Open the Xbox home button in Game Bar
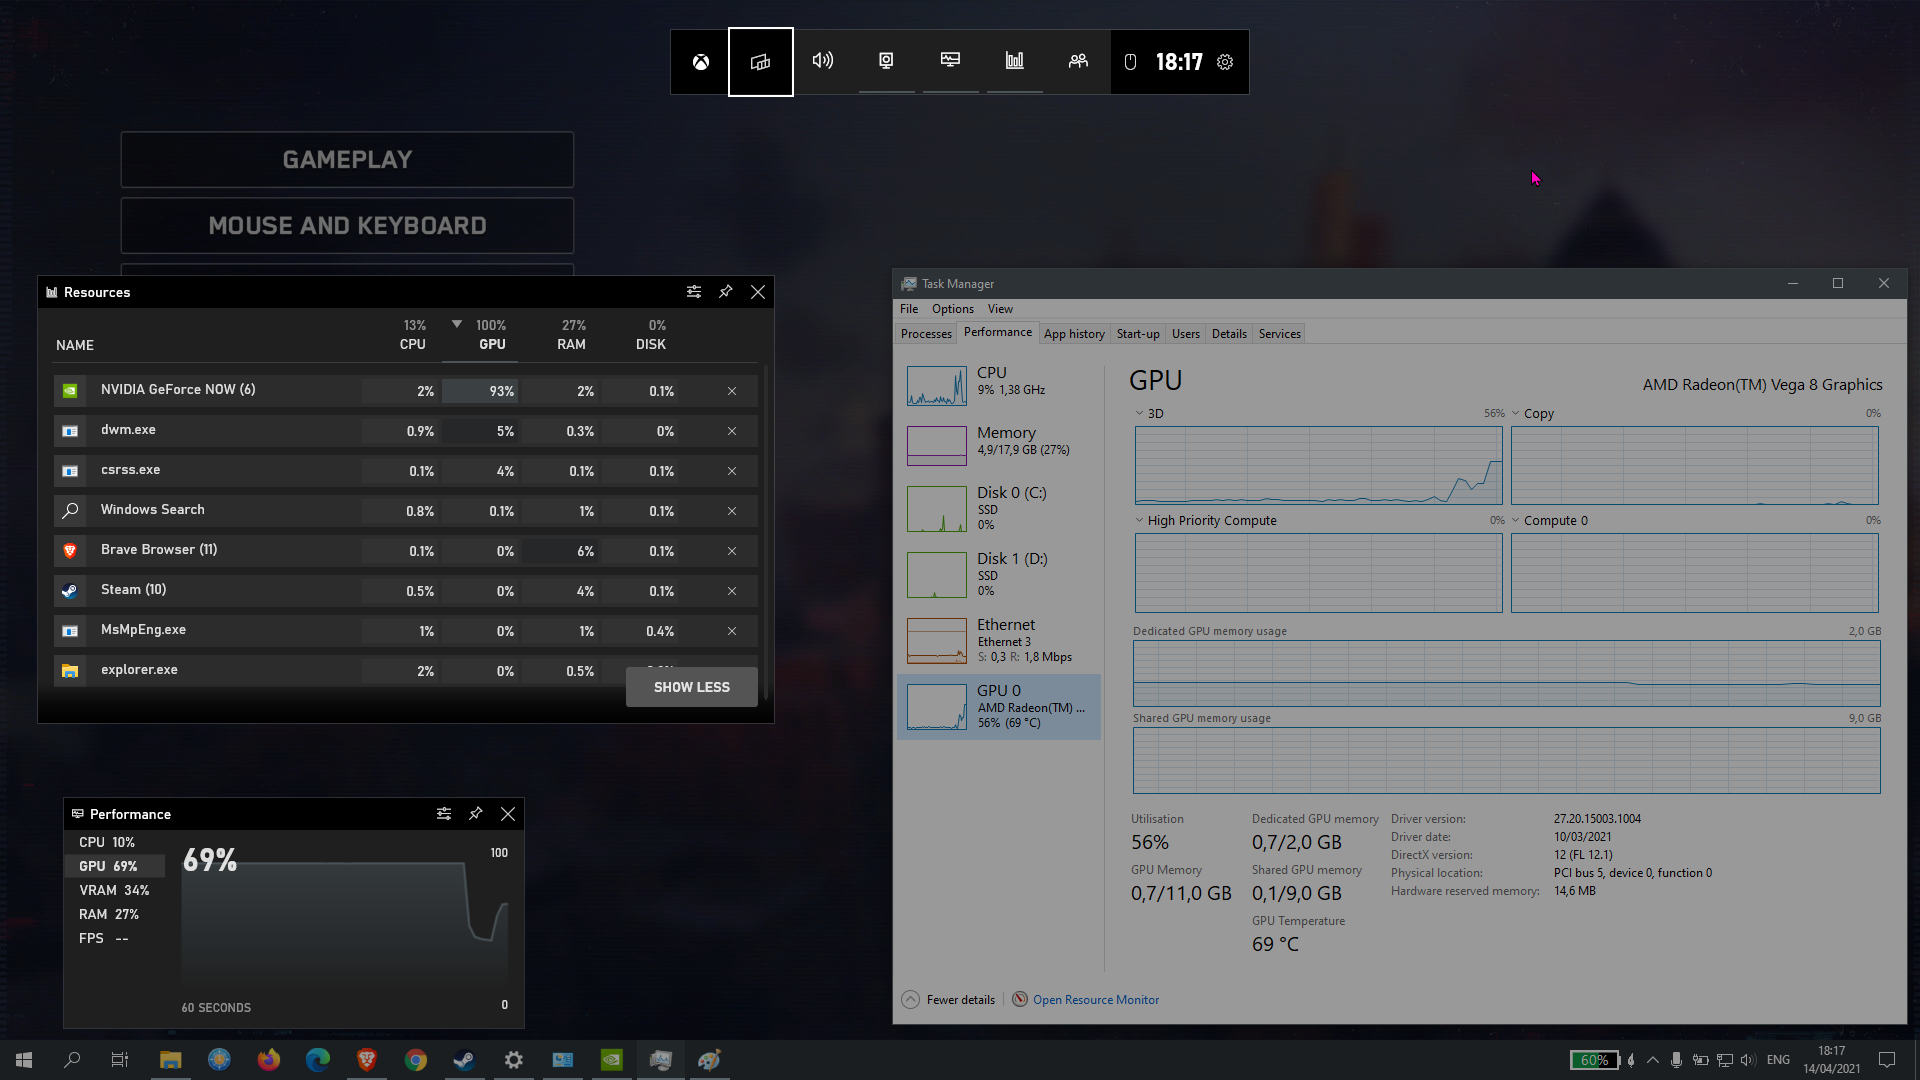The width and height of the screenshot is (1920, 1080). click(x=701, y=62)
